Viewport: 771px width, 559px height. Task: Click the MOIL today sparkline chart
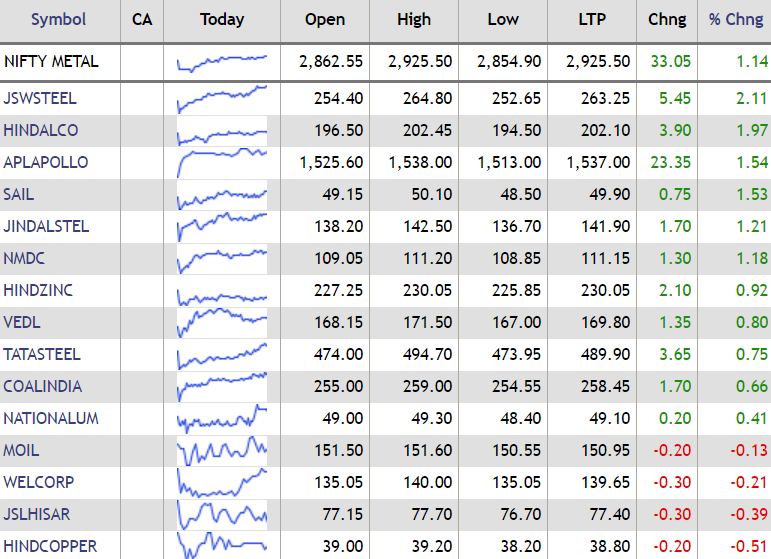coord(222,450)
